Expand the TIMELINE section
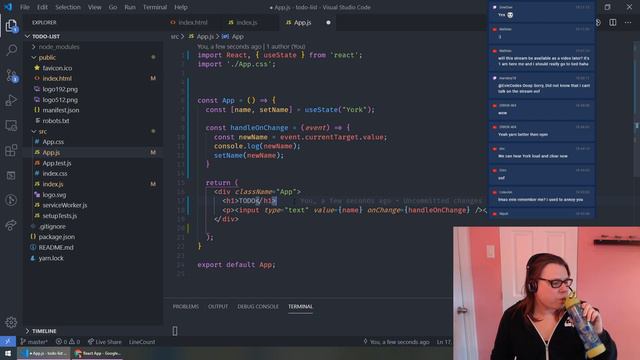The height and width of the screenshot is (360, 640). (93, 331)
